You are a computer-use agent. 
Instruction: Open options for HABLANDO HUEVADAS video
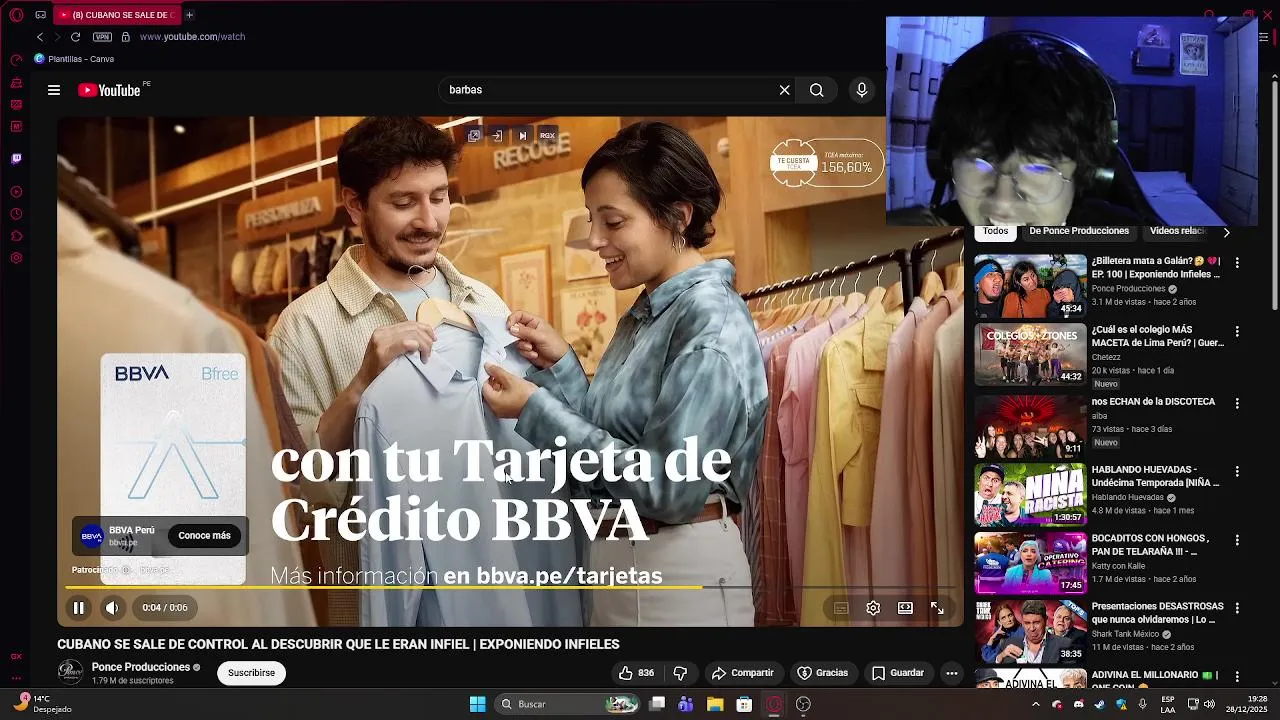pos(1237,472)
